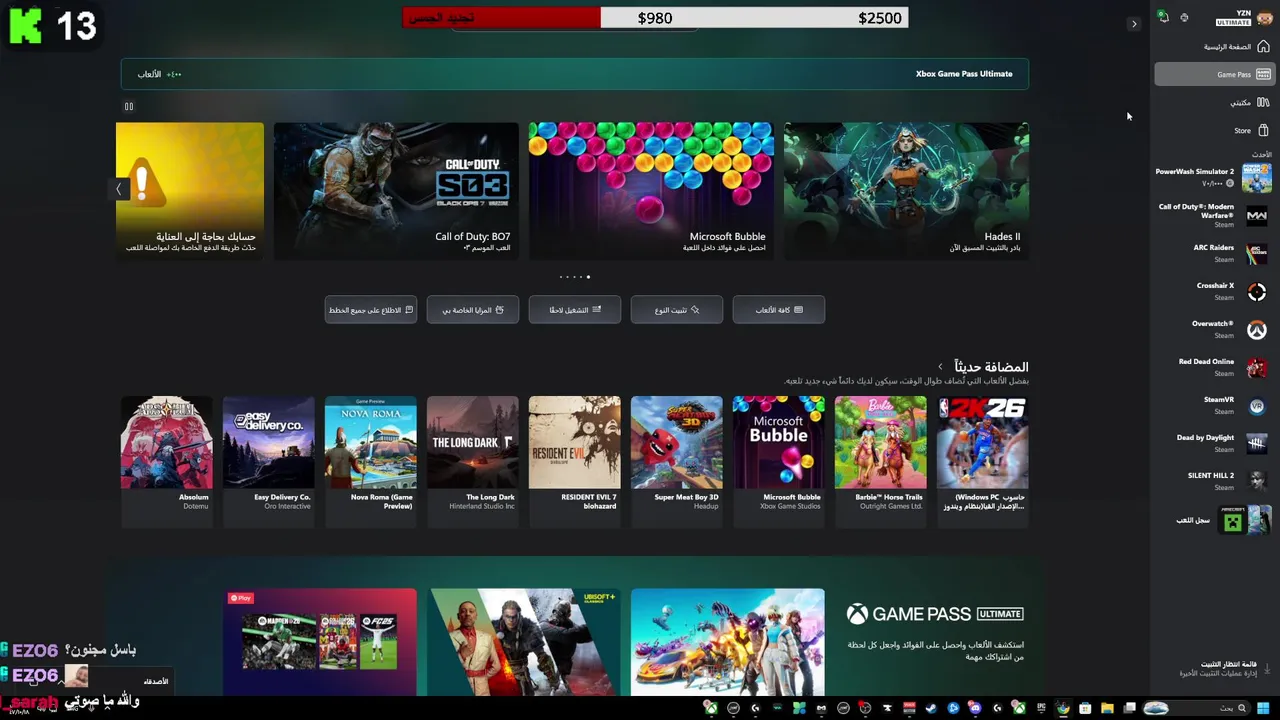Open the Hades II featured banner
Image resolution: width=1280 pixels, height=720 pixels.
click(x=906, y=191)
